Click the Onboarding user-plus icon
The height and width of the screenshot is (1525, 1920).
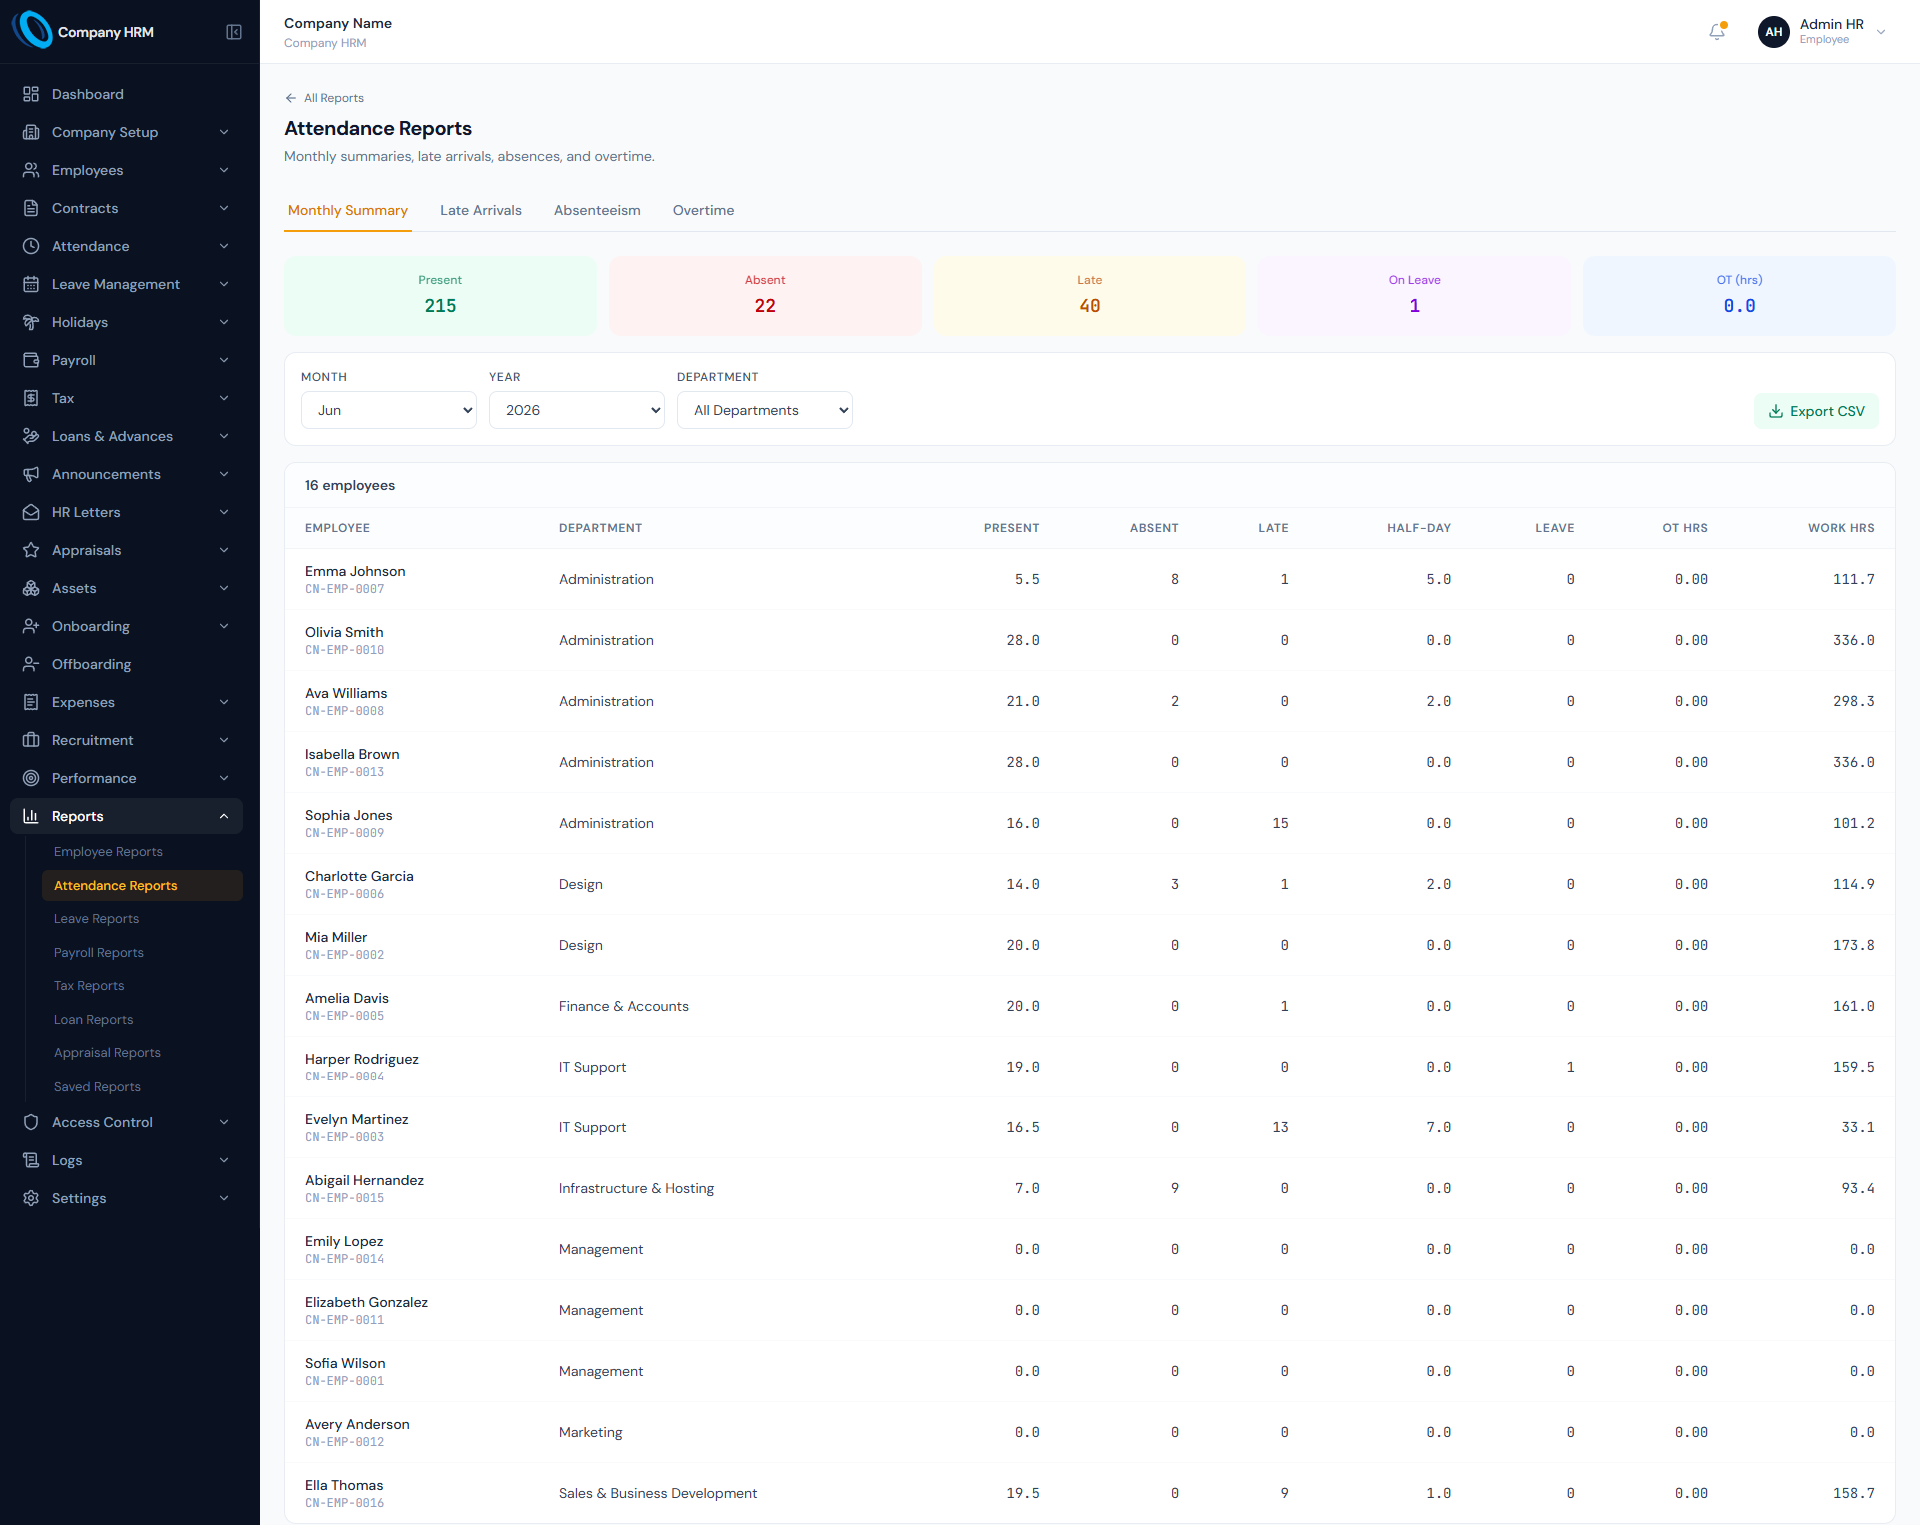[31, 626]
